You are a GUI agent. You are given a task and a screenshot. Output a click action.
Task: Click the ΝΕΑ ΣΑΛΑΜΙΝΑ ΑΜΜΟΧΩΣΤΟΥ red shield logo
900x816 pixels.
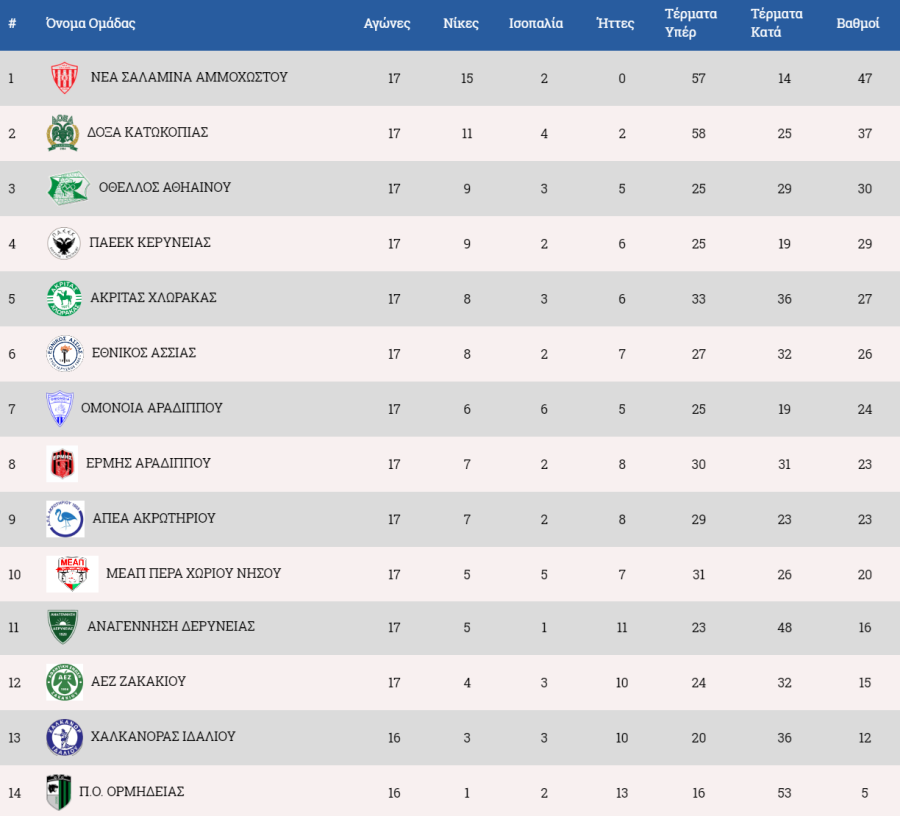point(64,77)
